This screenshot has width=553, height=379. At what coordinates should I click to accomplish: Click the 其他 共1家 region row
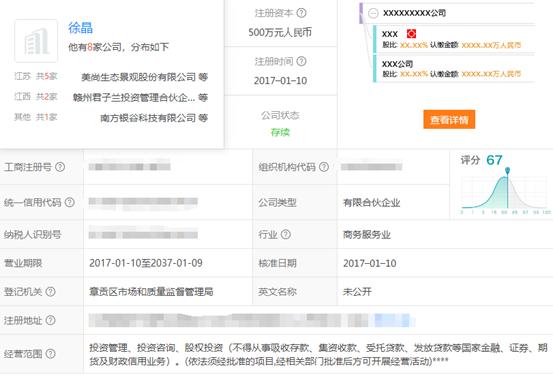point(111,117)
